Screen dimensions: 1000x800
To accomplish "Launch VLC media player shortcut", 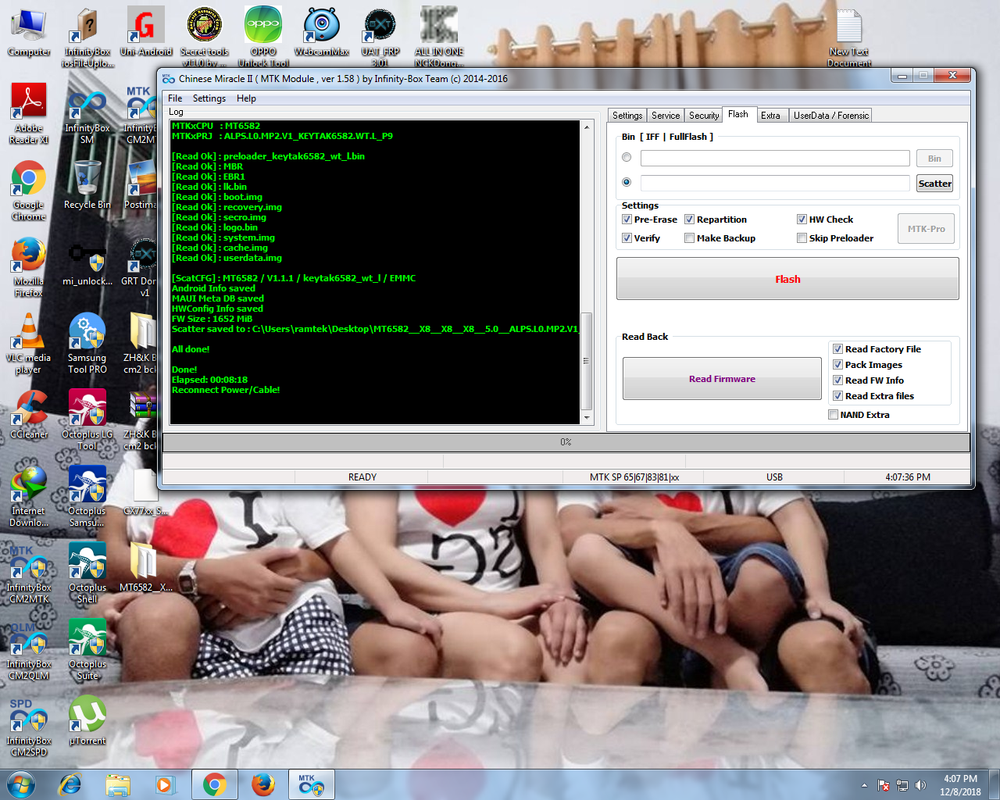I will click(29, 343).
